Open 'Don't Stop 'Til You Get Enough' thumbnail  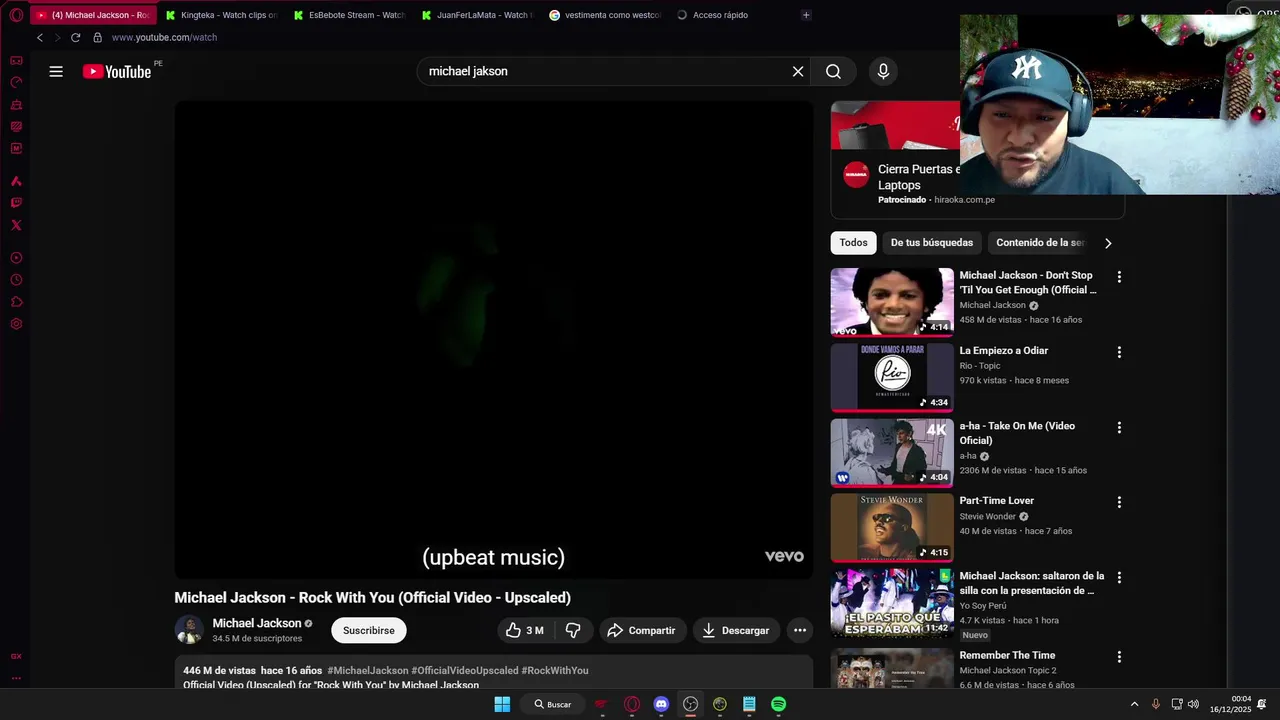(892, 302)
